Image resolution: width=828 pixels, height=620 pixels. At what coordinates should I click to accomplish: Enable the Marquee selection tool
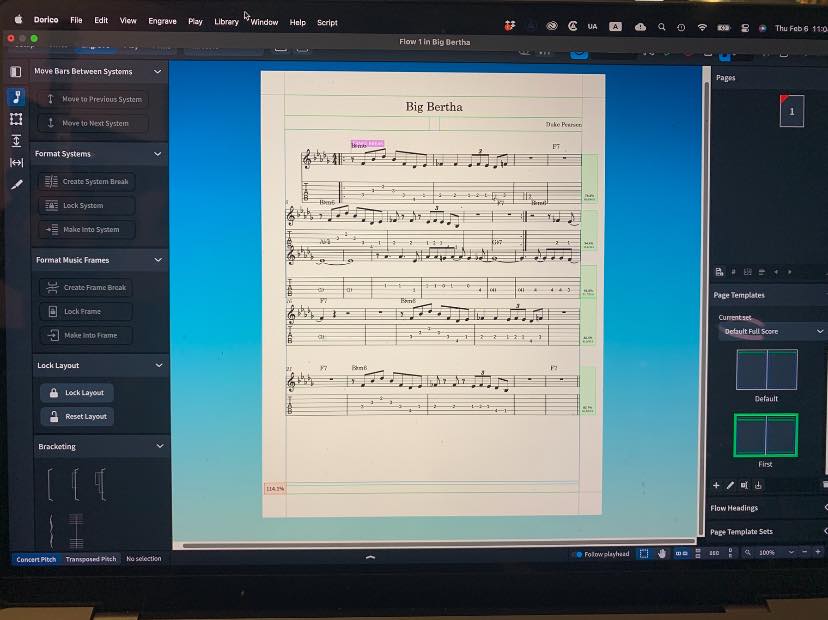click(644, 553)
